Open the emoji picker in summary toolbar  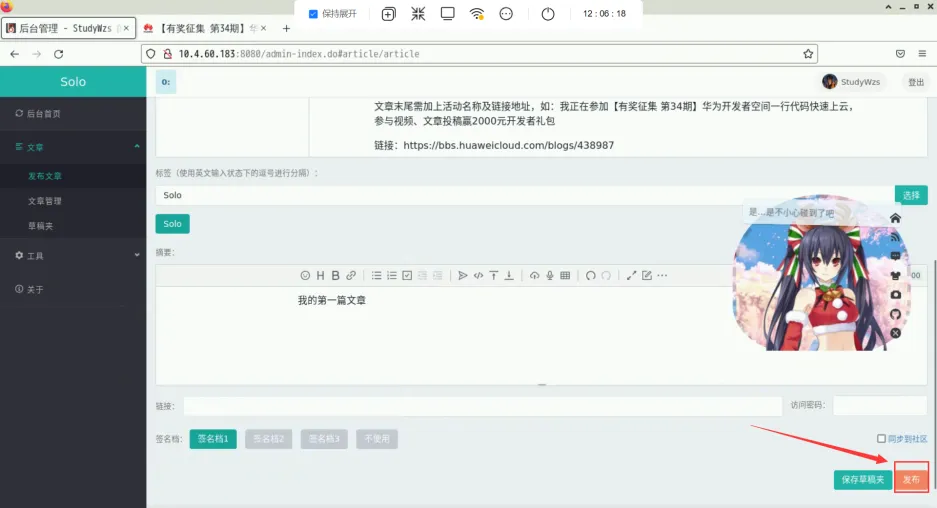305,276
